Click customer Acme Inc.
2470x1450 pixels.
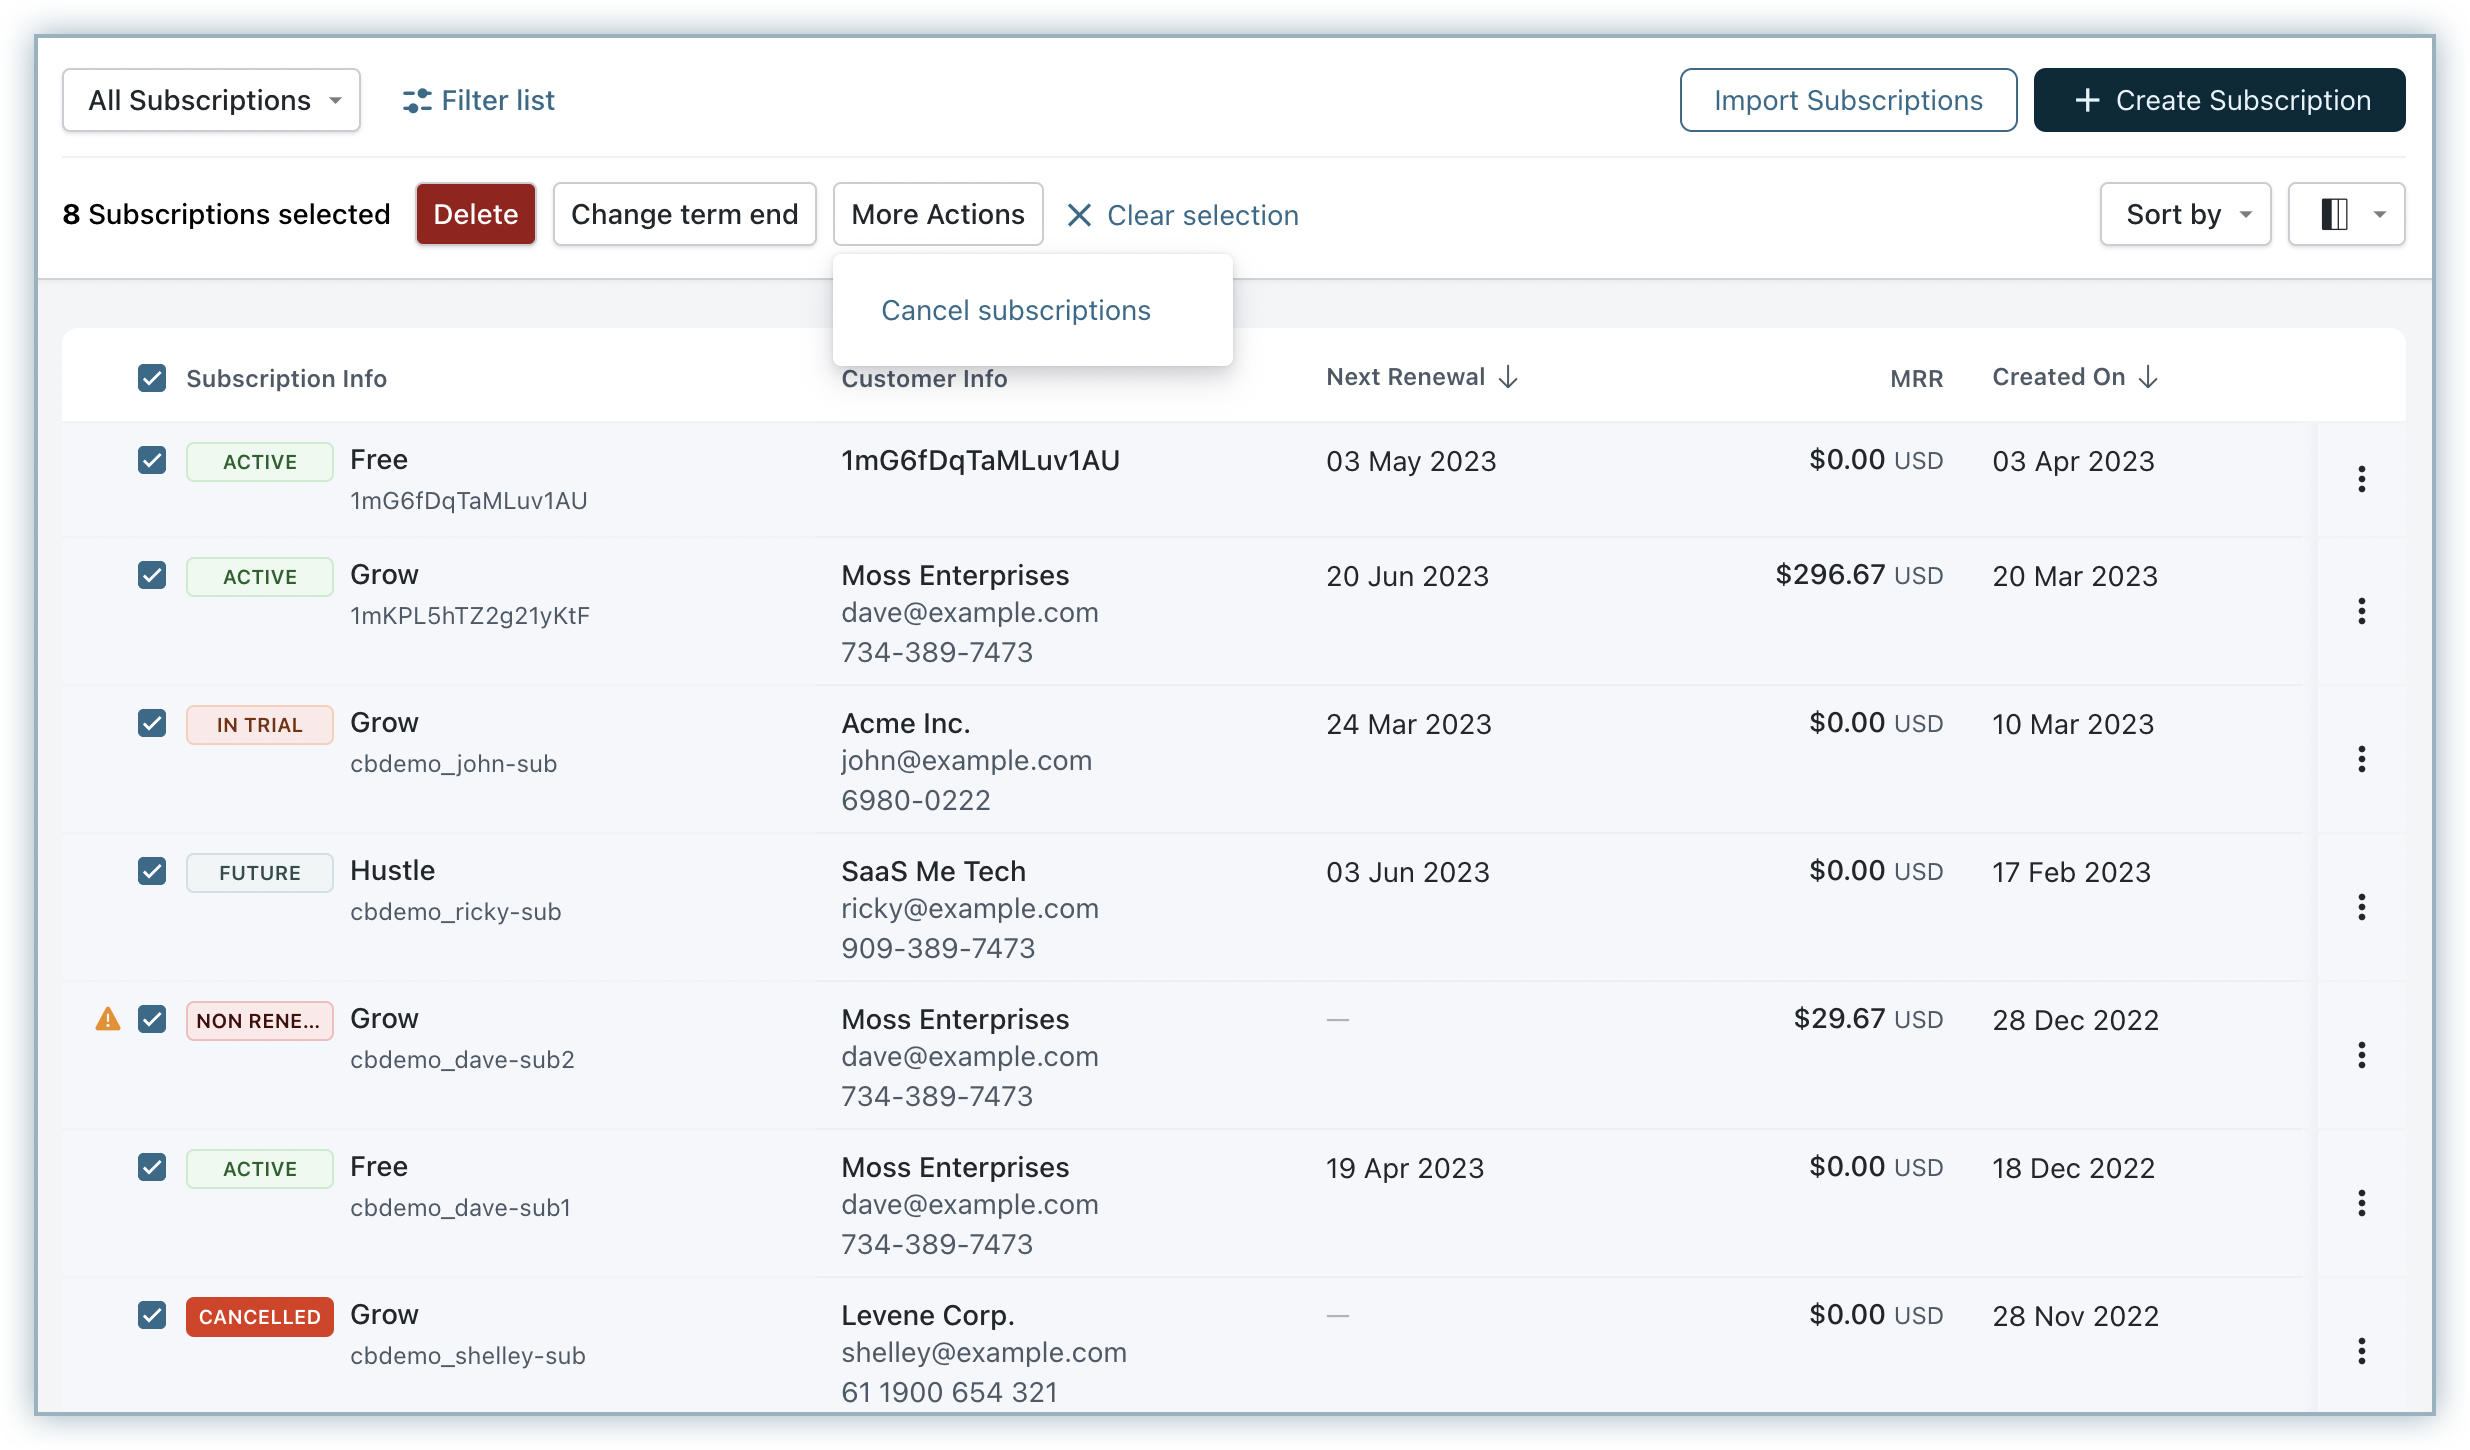[906, 723]
